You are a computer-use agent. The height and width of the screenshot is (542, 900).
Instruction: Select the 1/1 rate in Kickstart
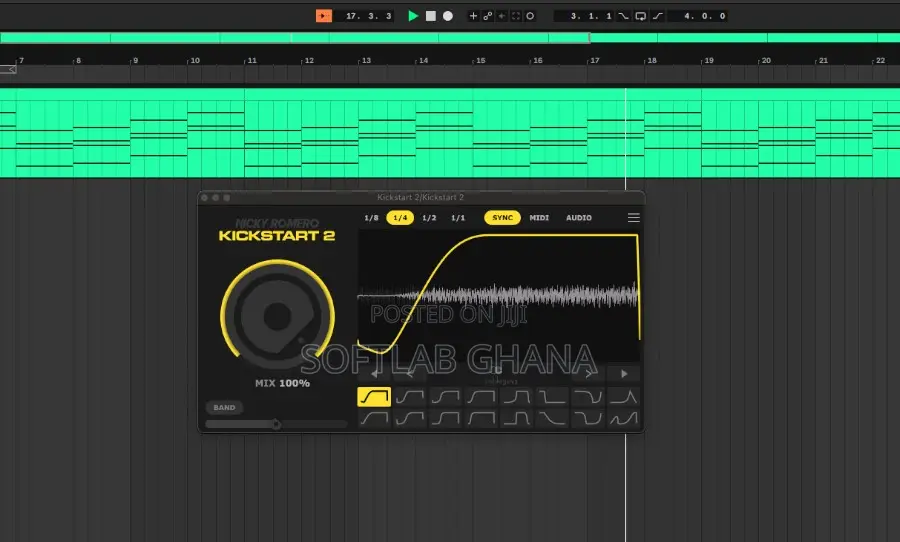(x=458, y=218)
